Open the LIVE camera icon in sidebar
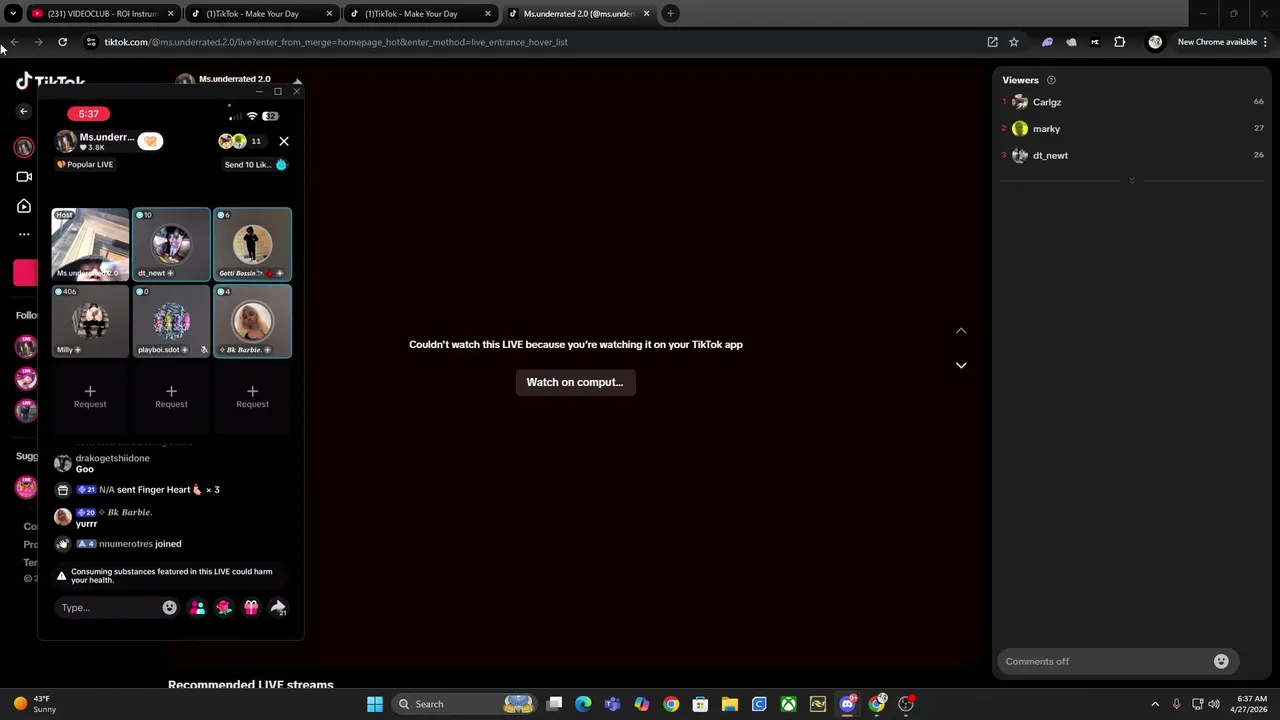This screenshot has height=720, width=1280. pyautogui.click(x=24, y=177)
